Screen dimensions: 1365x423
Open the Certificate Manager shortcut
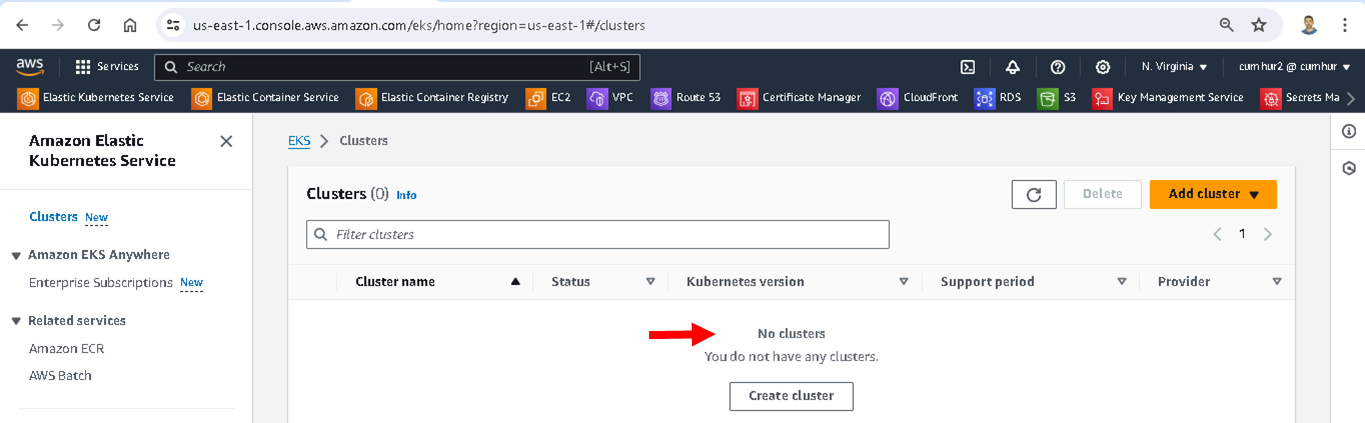(799, 98)
